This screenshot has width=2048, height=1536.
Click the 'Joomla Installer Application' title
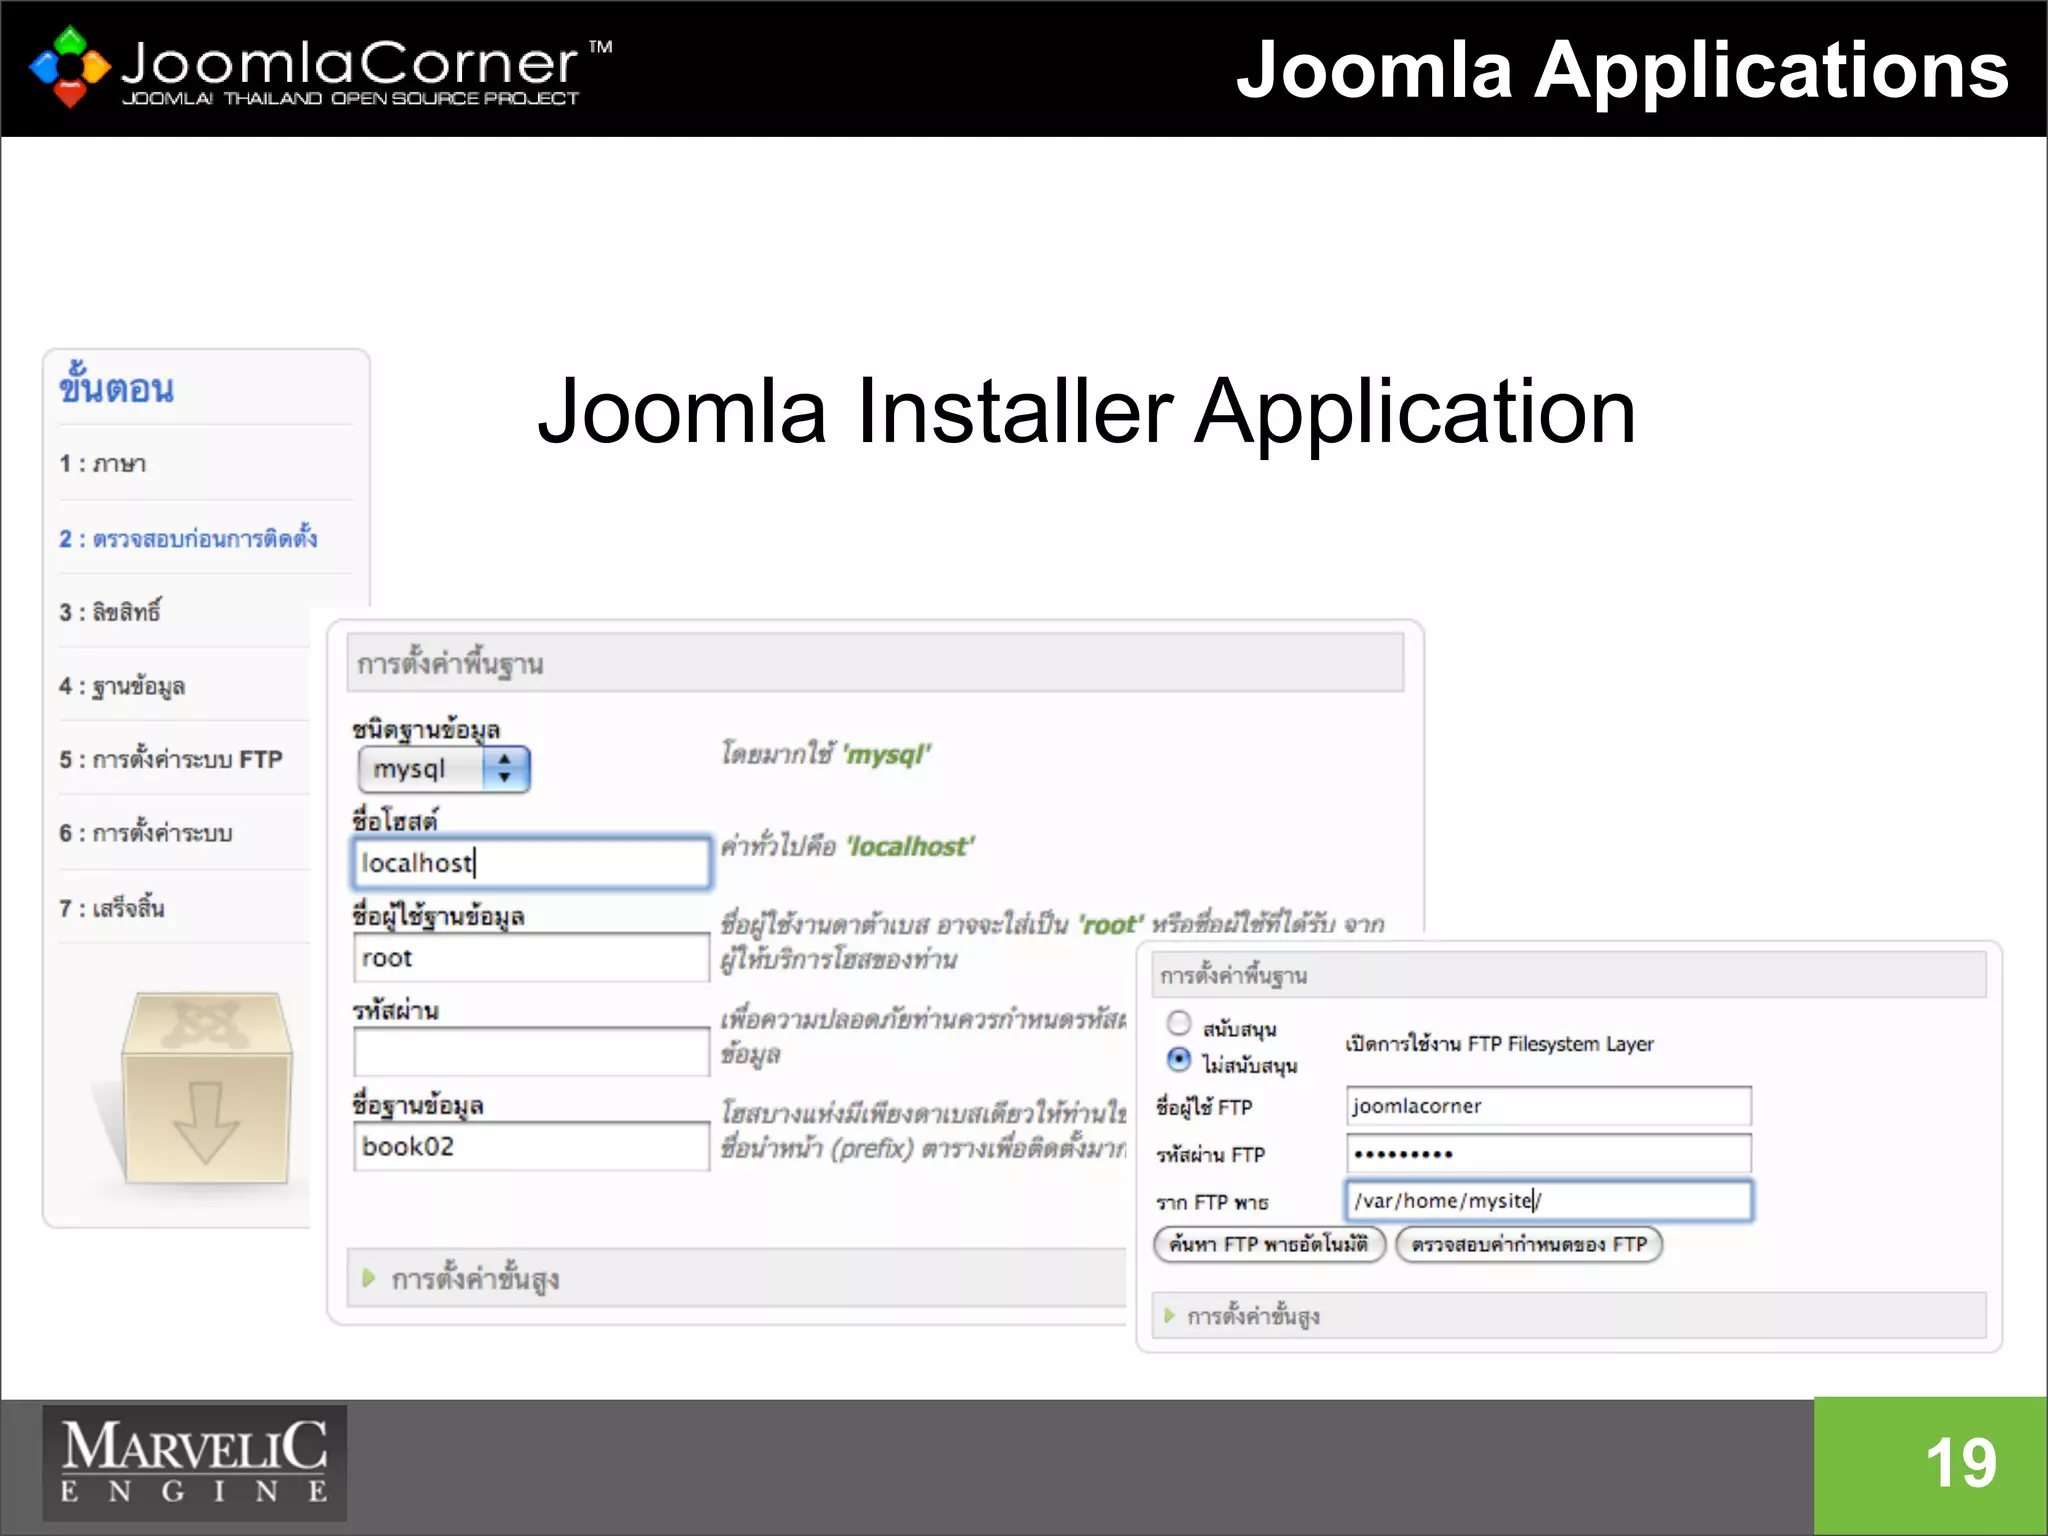coord(1087,412)
